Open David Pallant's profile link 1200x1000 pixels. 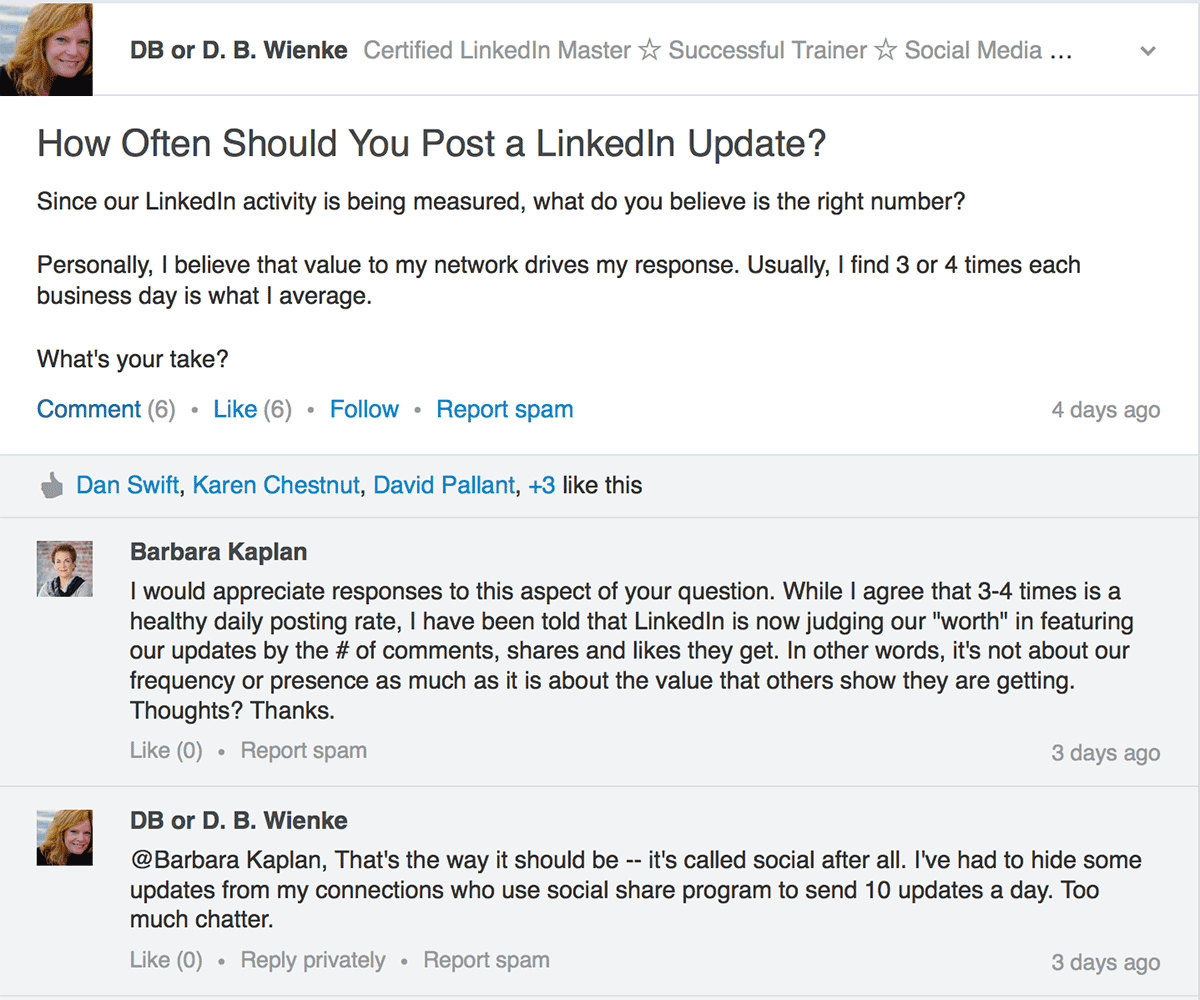pyautogui.click(x=444, y=486)
